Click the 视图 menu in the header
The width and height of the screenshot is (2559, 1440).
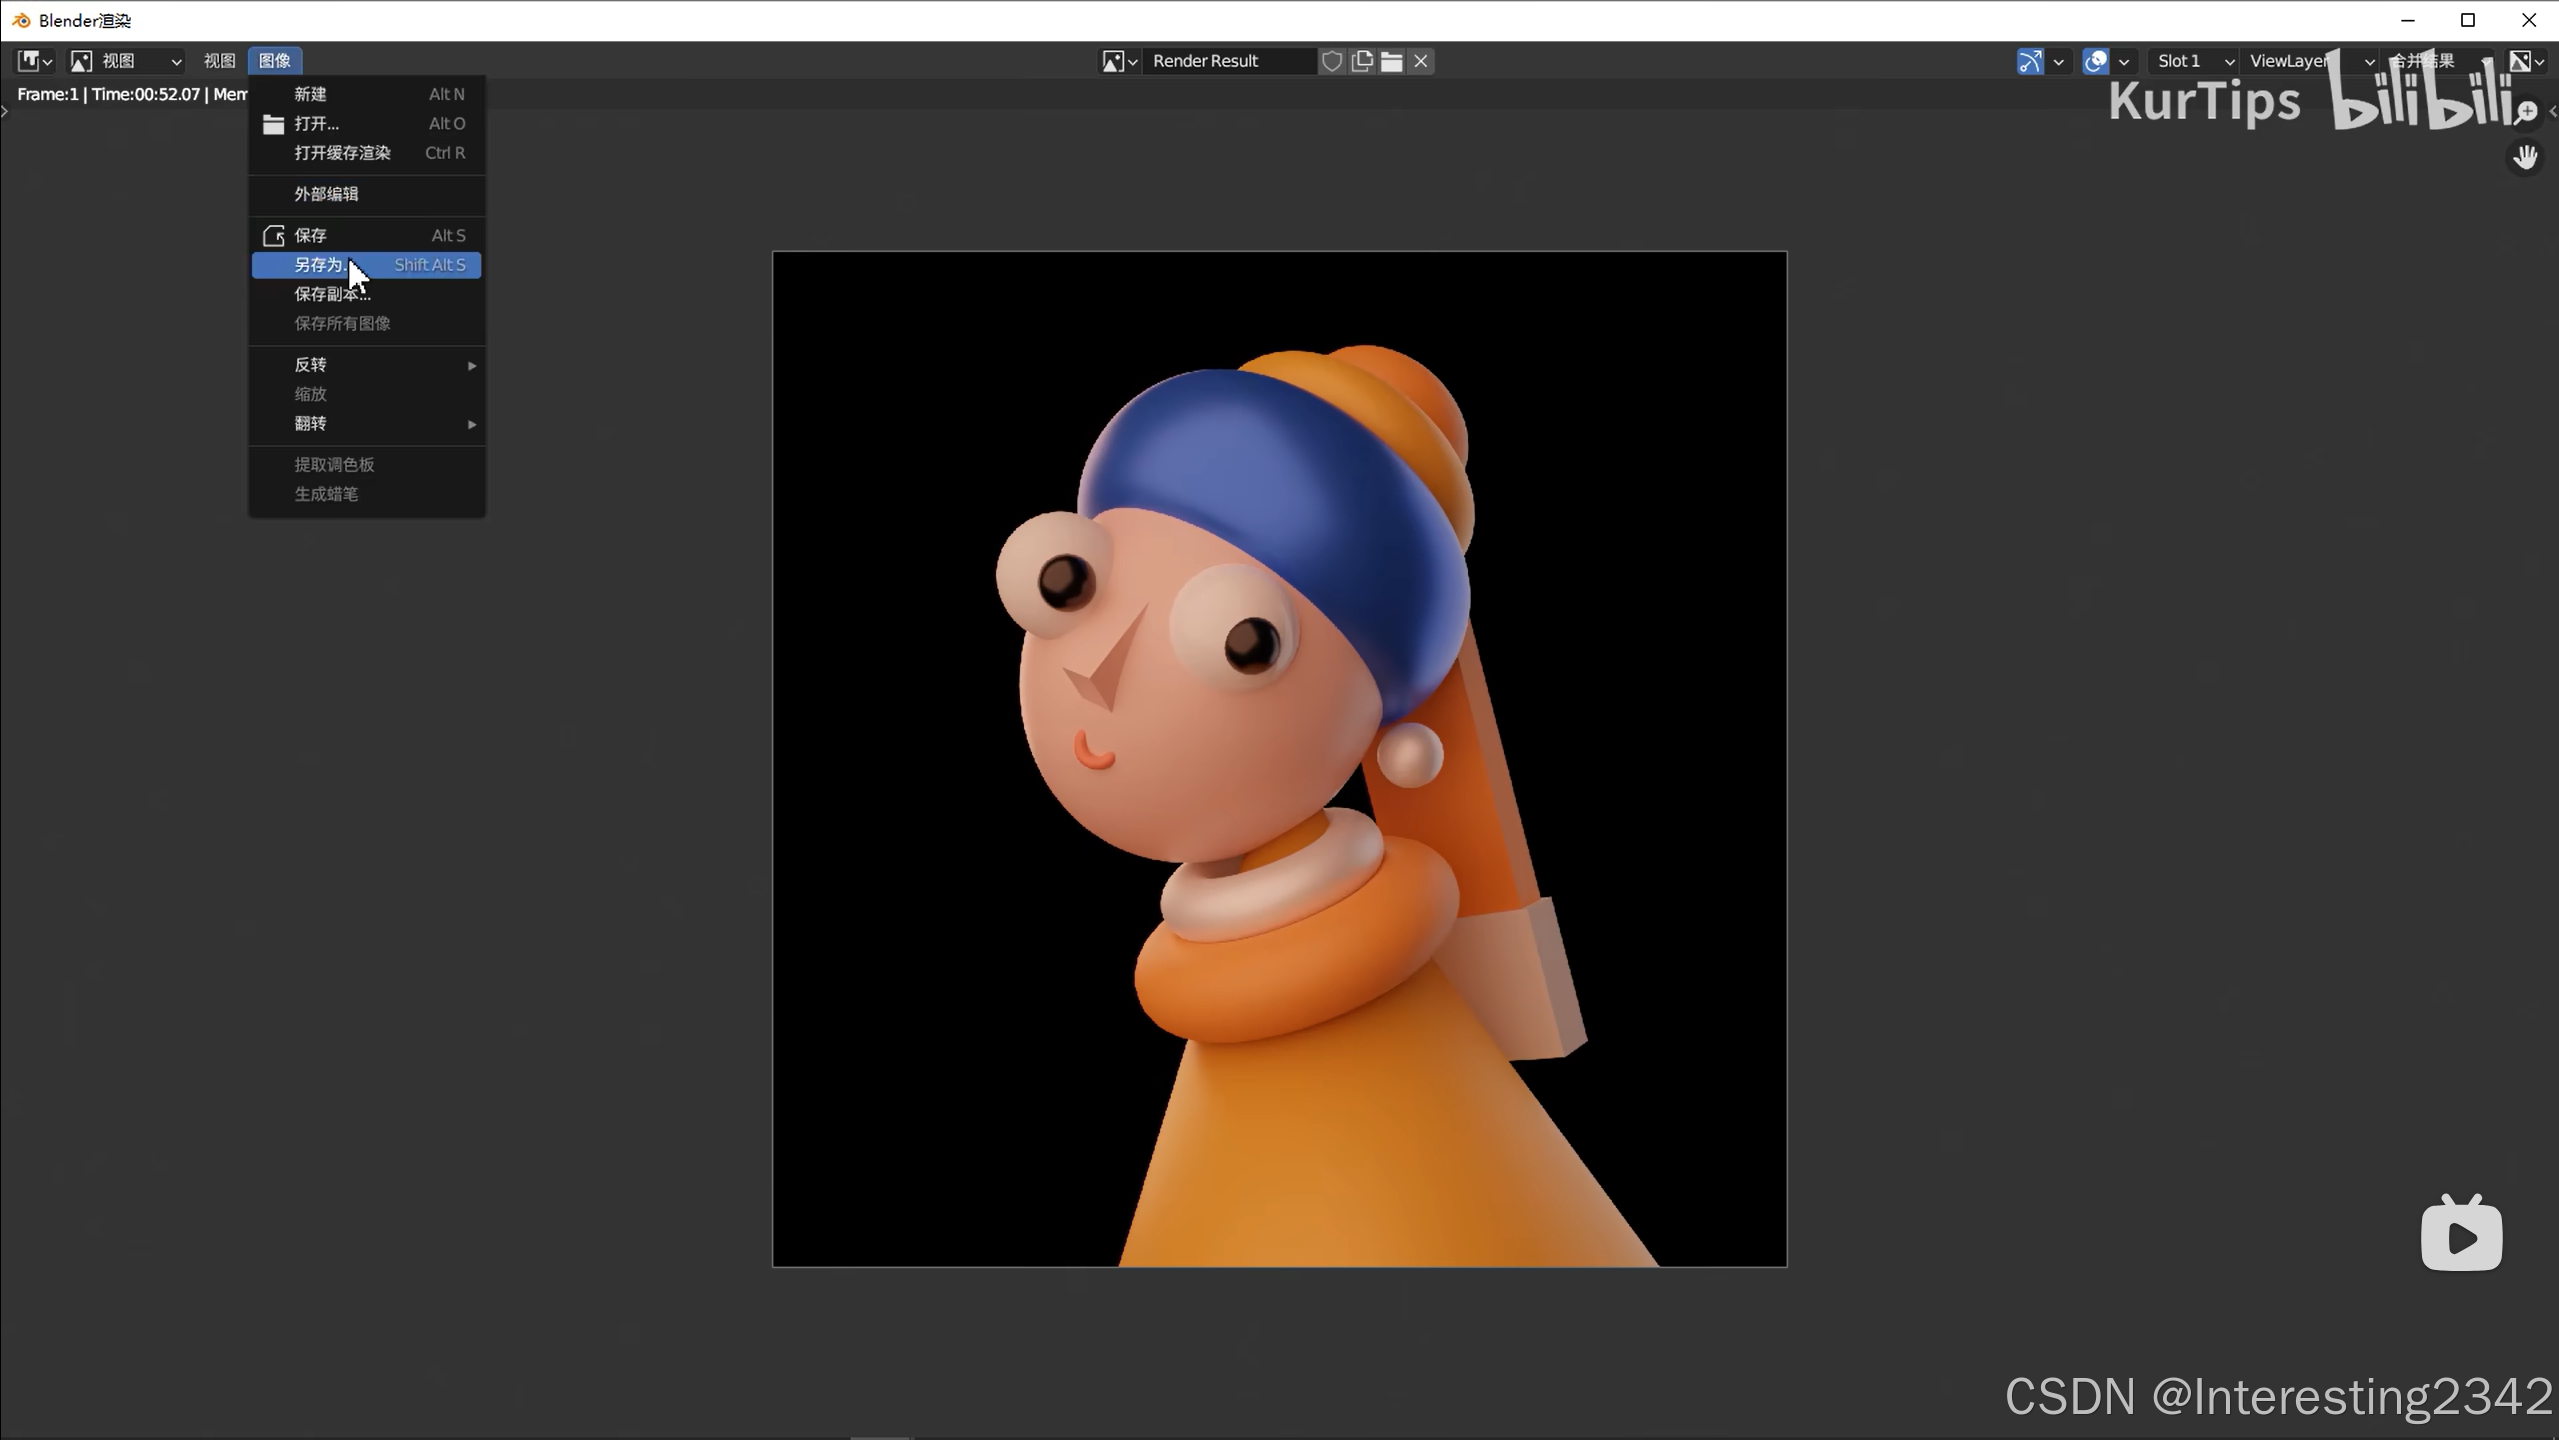click(x=219, y=61)
